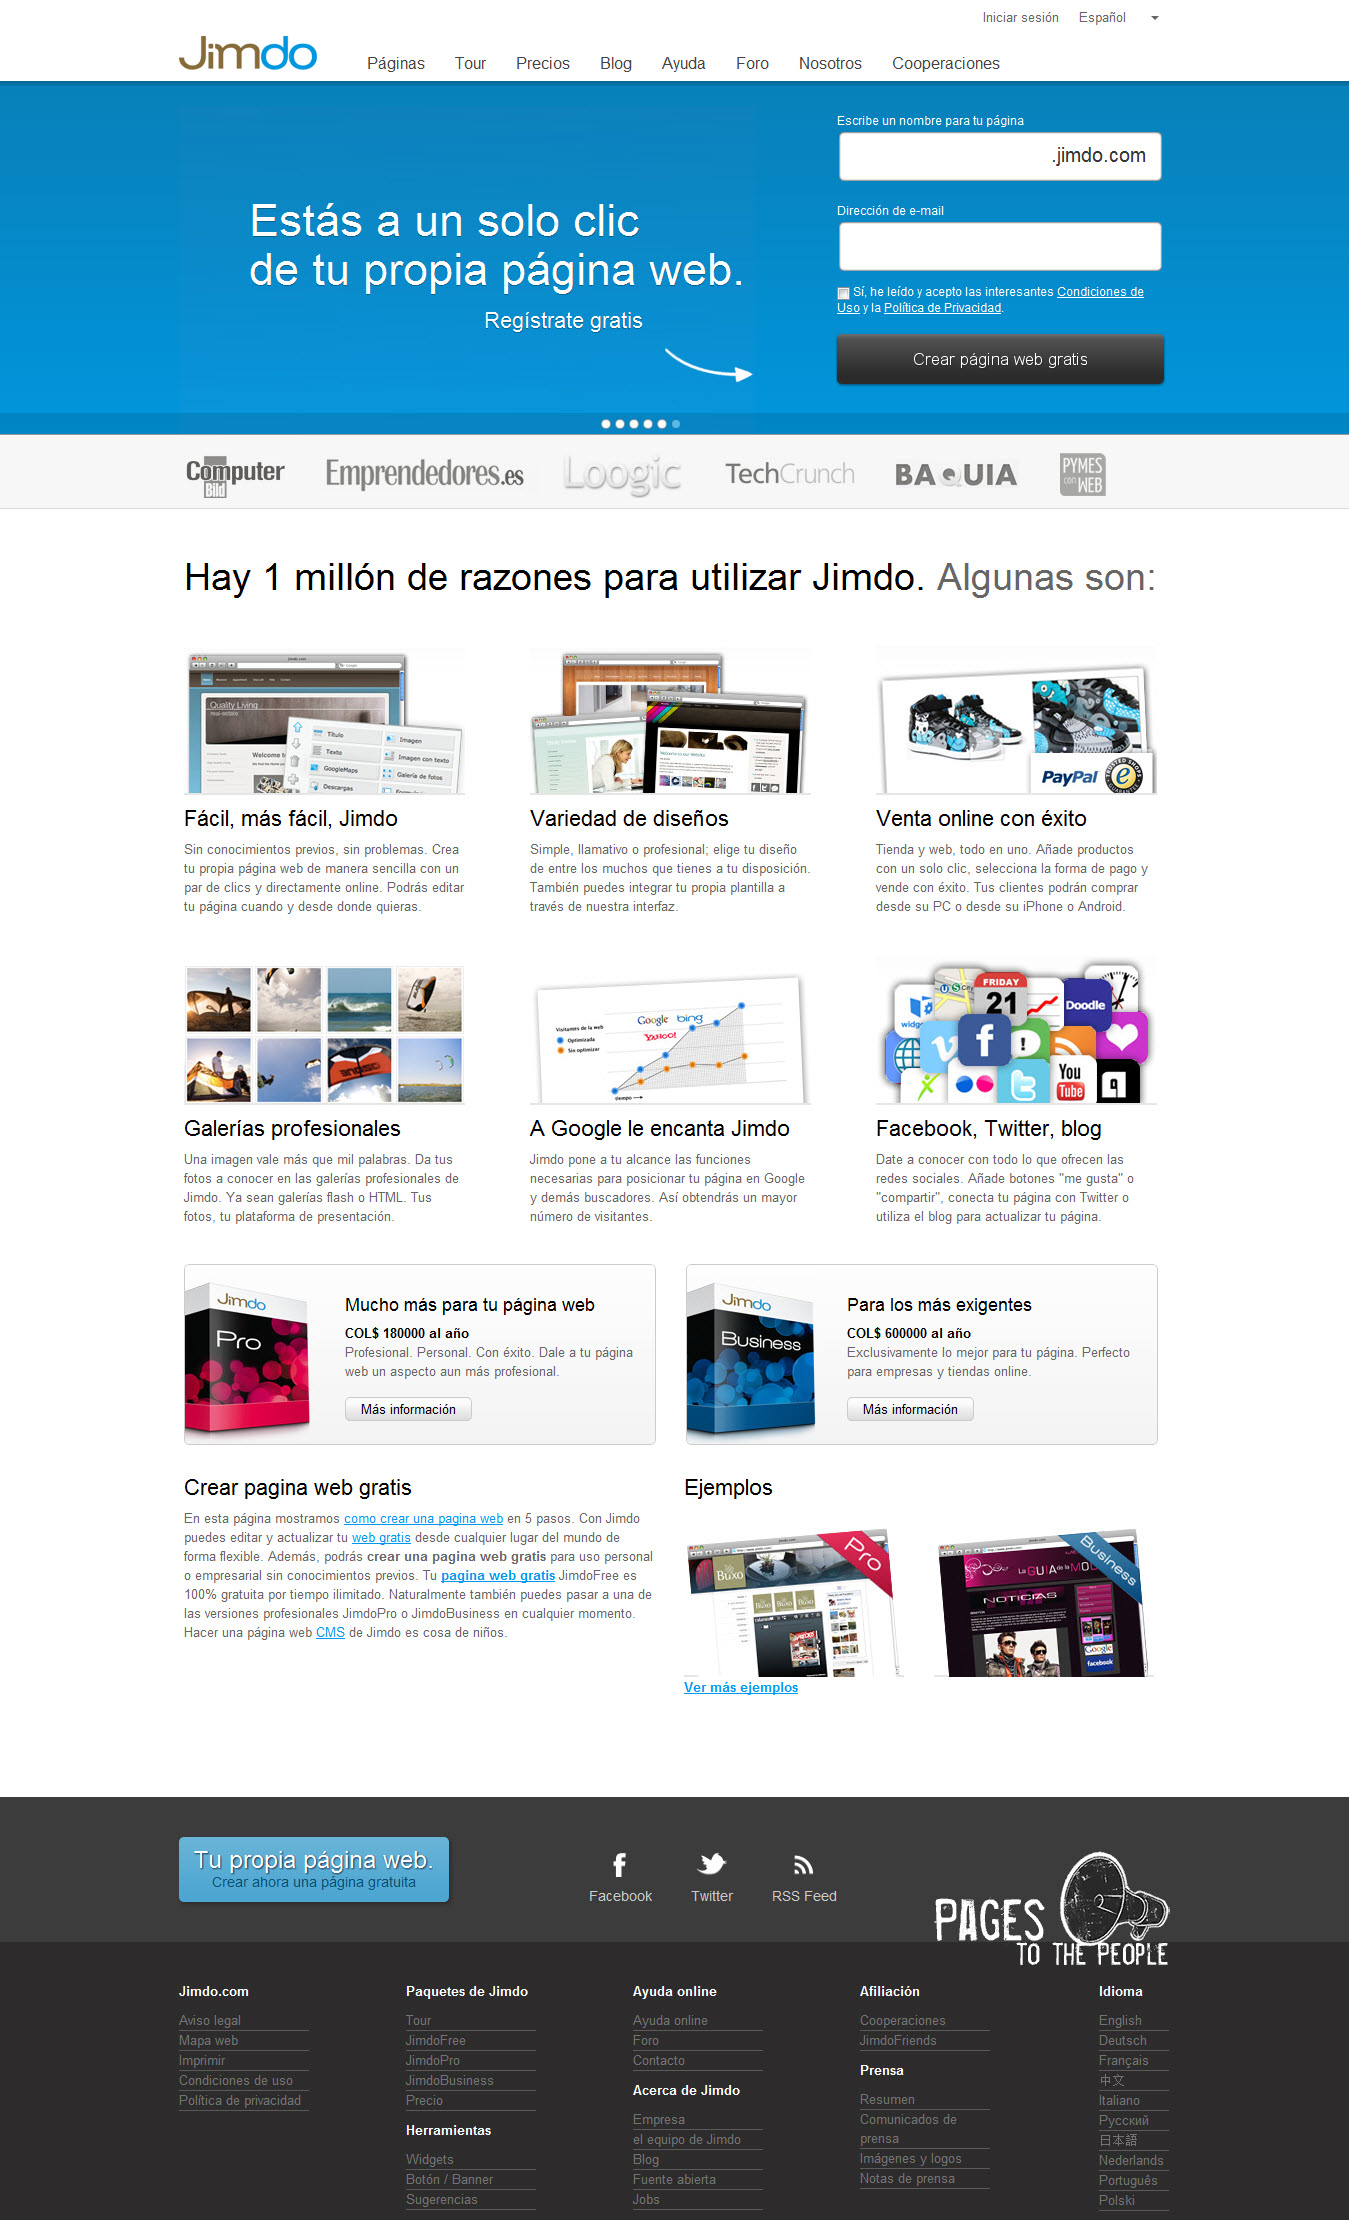Click Más información for the Business package
The image size is (1349, 2220).
point(910,1409)
